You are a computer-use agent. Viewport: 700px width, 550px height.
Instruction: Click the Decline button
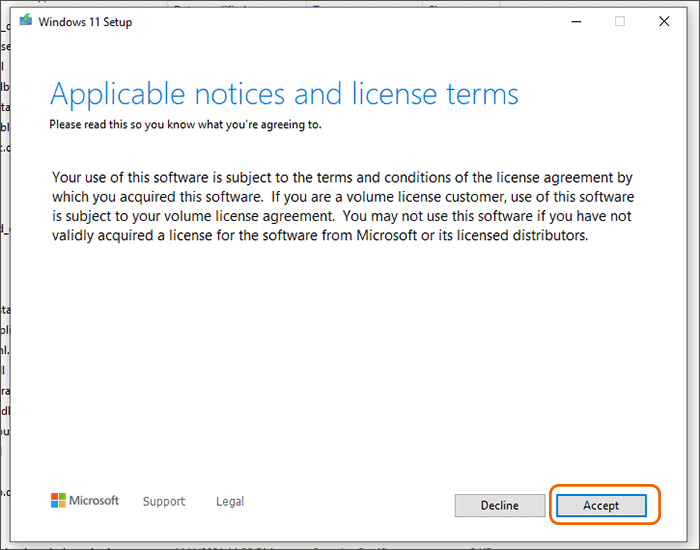pyautogui.click(x=500, y=505)
